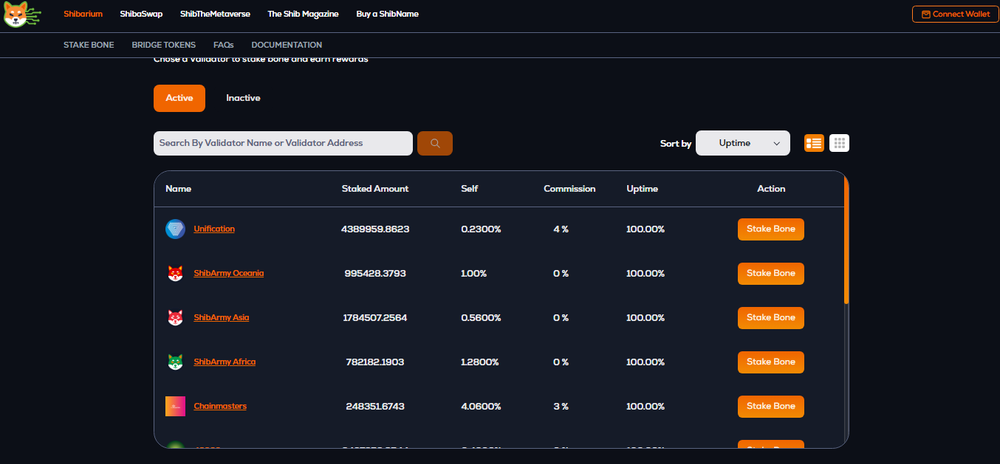Click the Name column header

(x=178, y=189)
